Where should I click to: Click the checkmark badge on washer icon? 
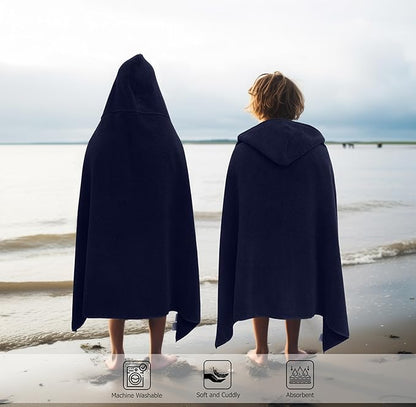(x=144, y=367)
